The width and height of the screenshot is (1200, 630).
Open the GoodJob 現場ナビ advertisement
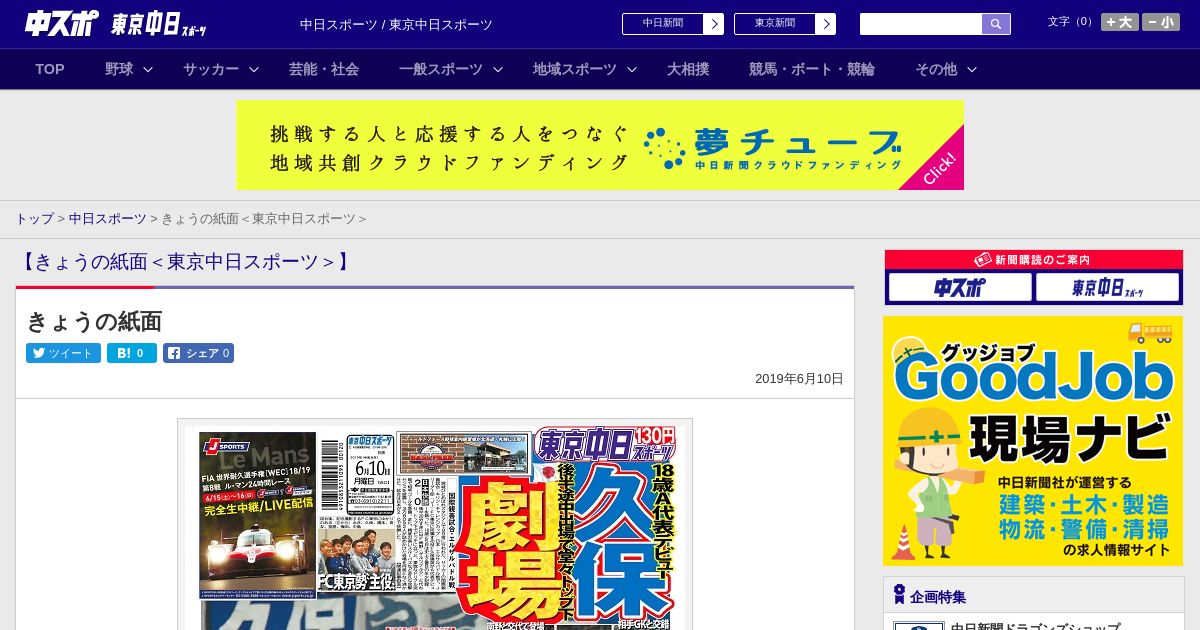click(x=1033, y=441)
